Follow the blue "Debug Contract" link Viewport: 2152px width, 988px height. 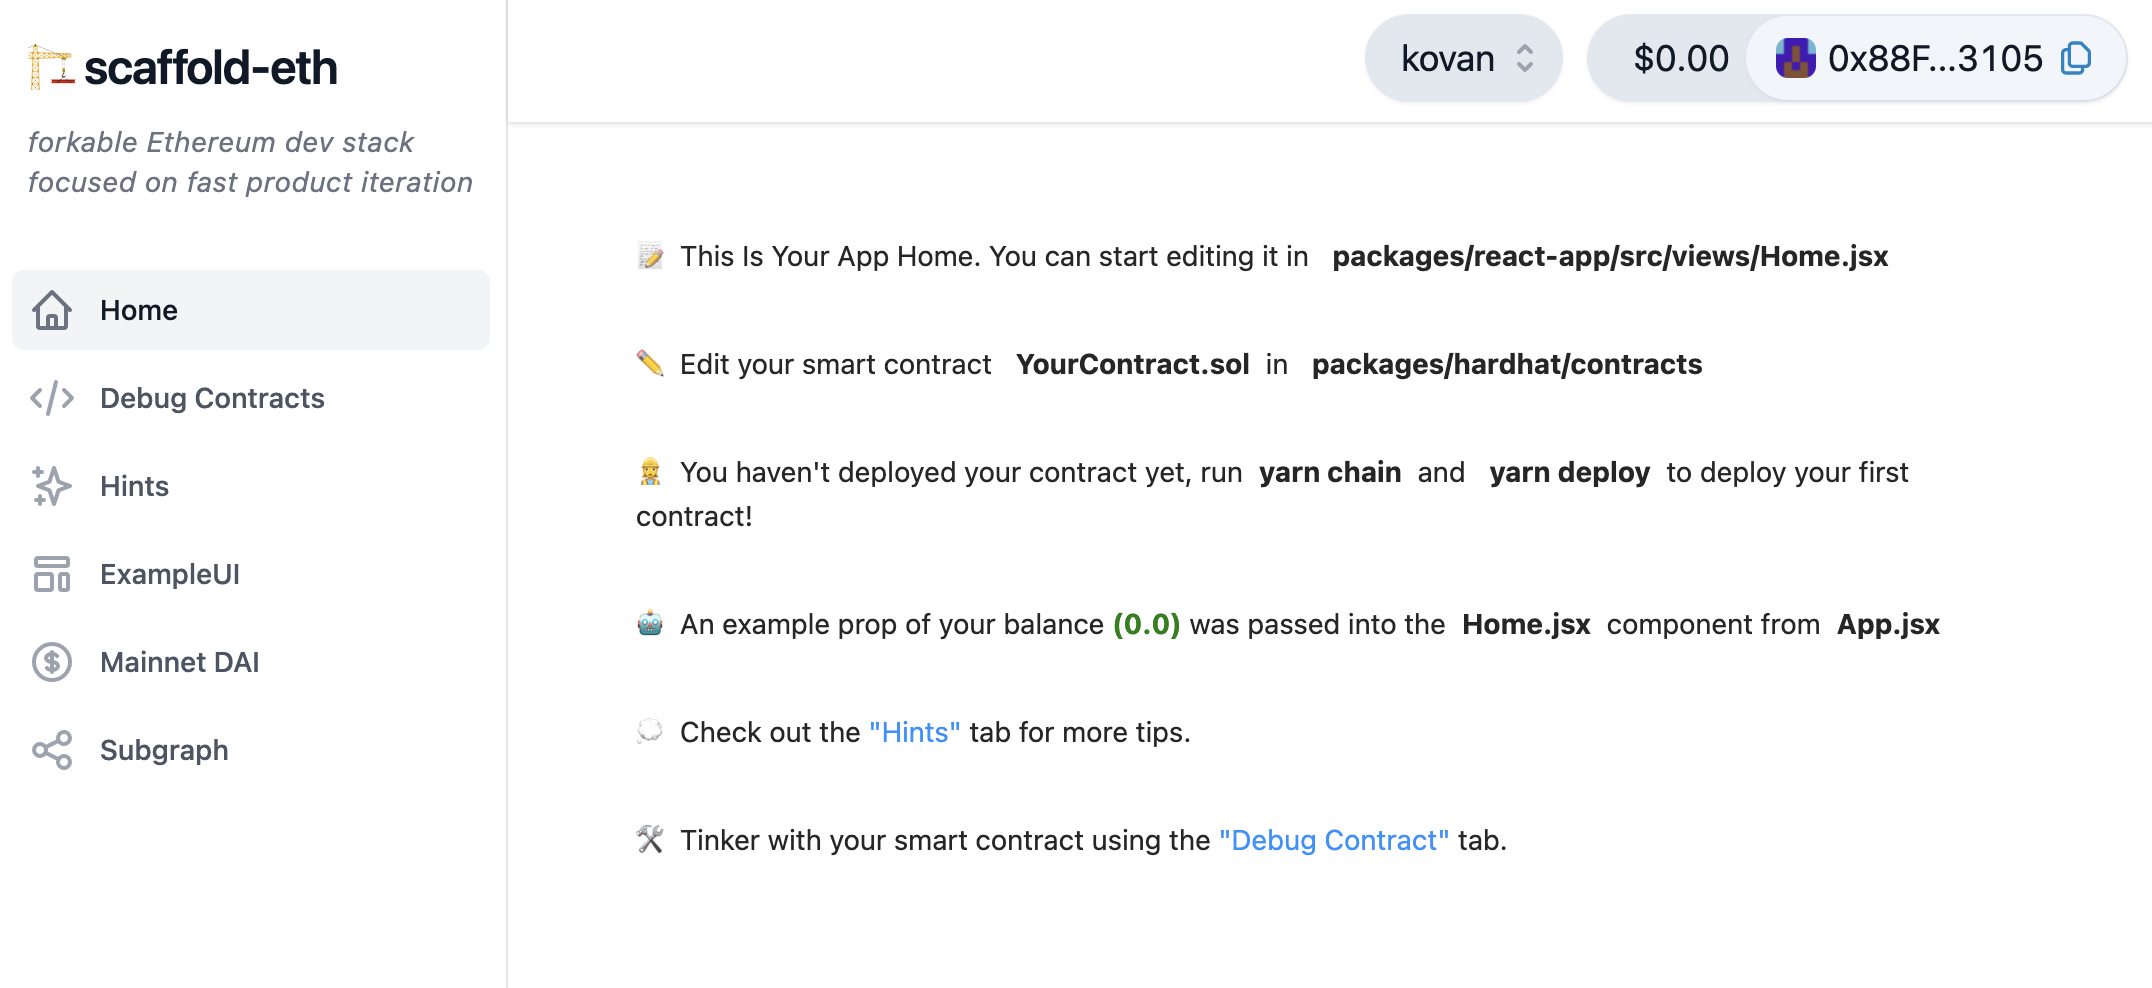click(x=1333, y=840)
